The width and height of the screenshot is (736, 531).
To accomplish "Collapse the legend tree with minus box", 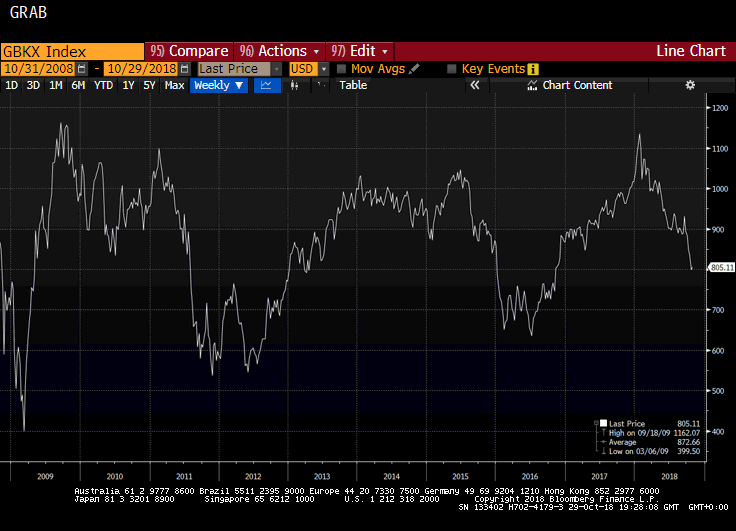I will point(597,423).
